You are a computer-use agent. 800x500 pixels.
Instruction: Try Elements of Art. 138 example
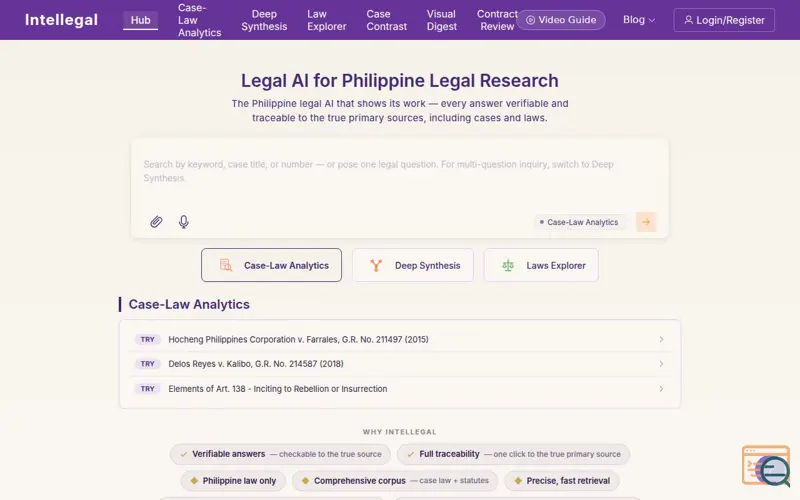pos(399,389)
